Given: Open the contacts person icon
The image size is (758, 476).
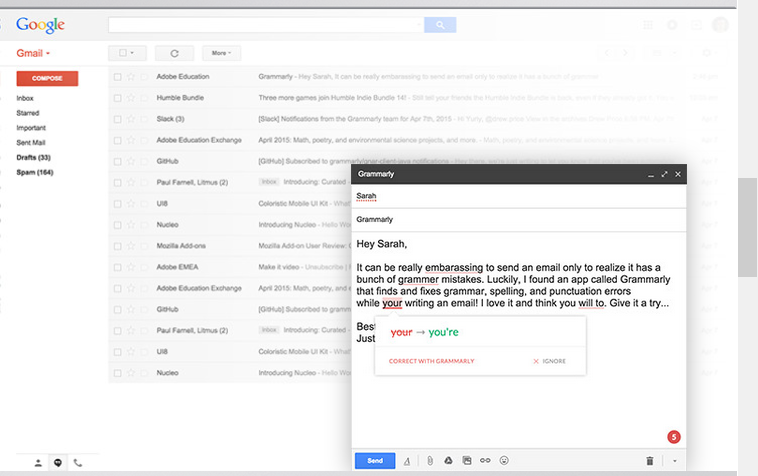Looking at the screenshot, I should (x=38, y=463).
